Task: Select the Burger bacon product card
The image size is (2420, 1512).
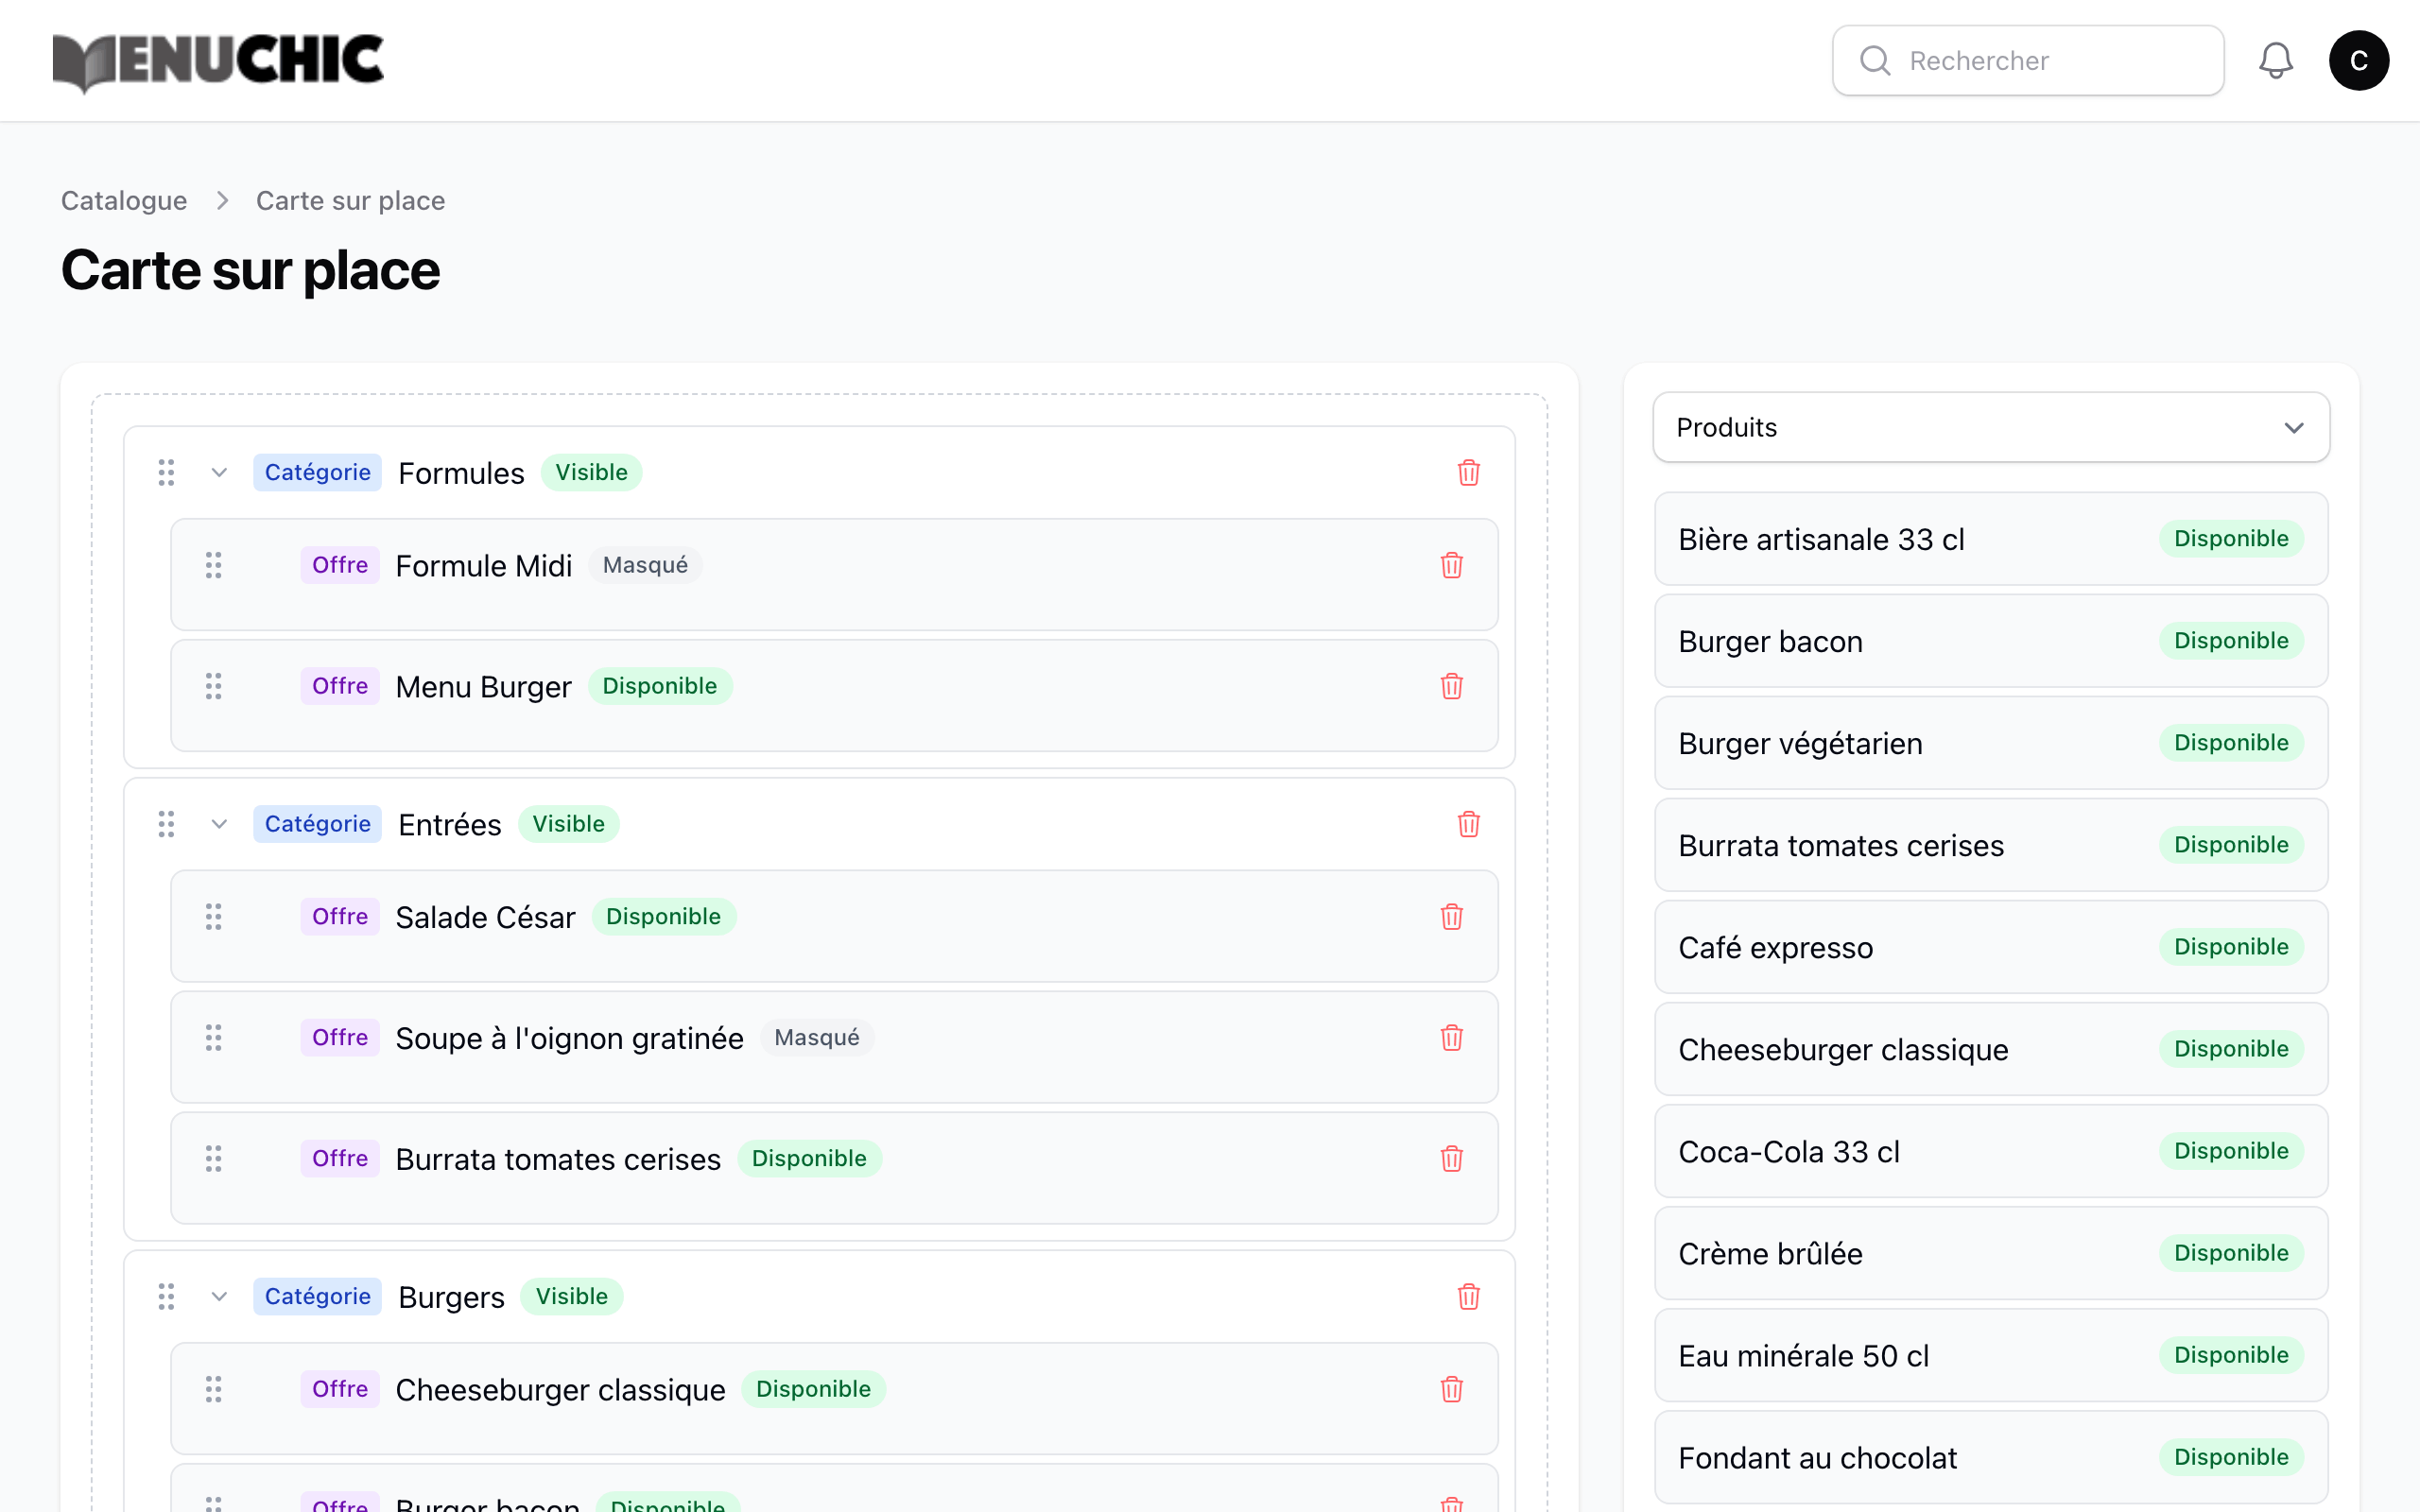Action: (x=1991, y=640)
